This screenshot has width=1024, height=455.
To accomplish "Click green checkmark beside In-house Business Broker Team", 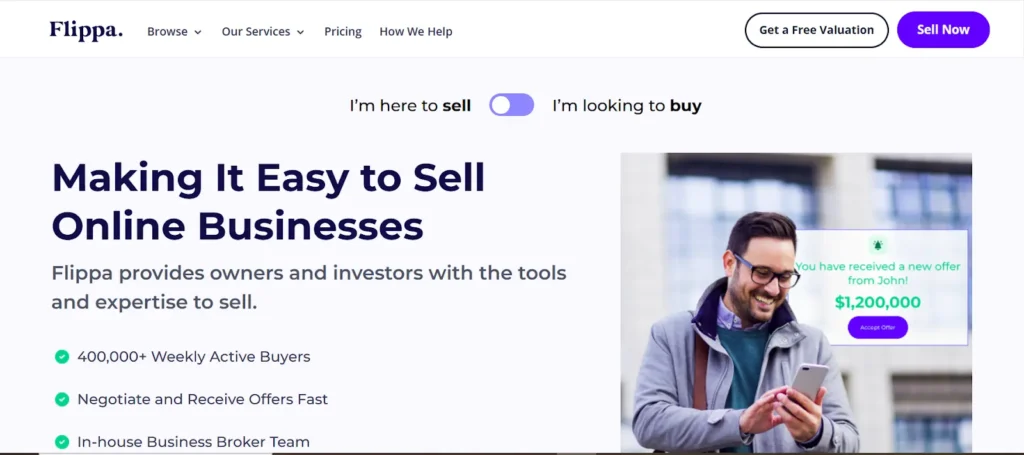I will [x=62, y=441].
